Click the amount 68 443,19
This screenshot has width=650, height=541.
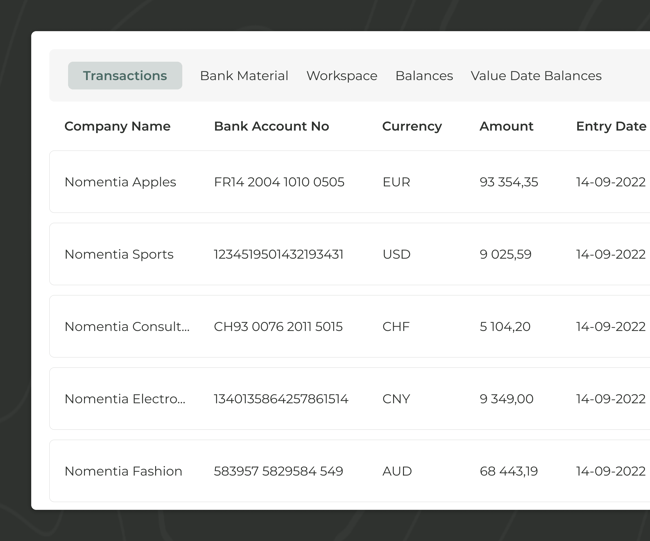[x=509, y=471]
